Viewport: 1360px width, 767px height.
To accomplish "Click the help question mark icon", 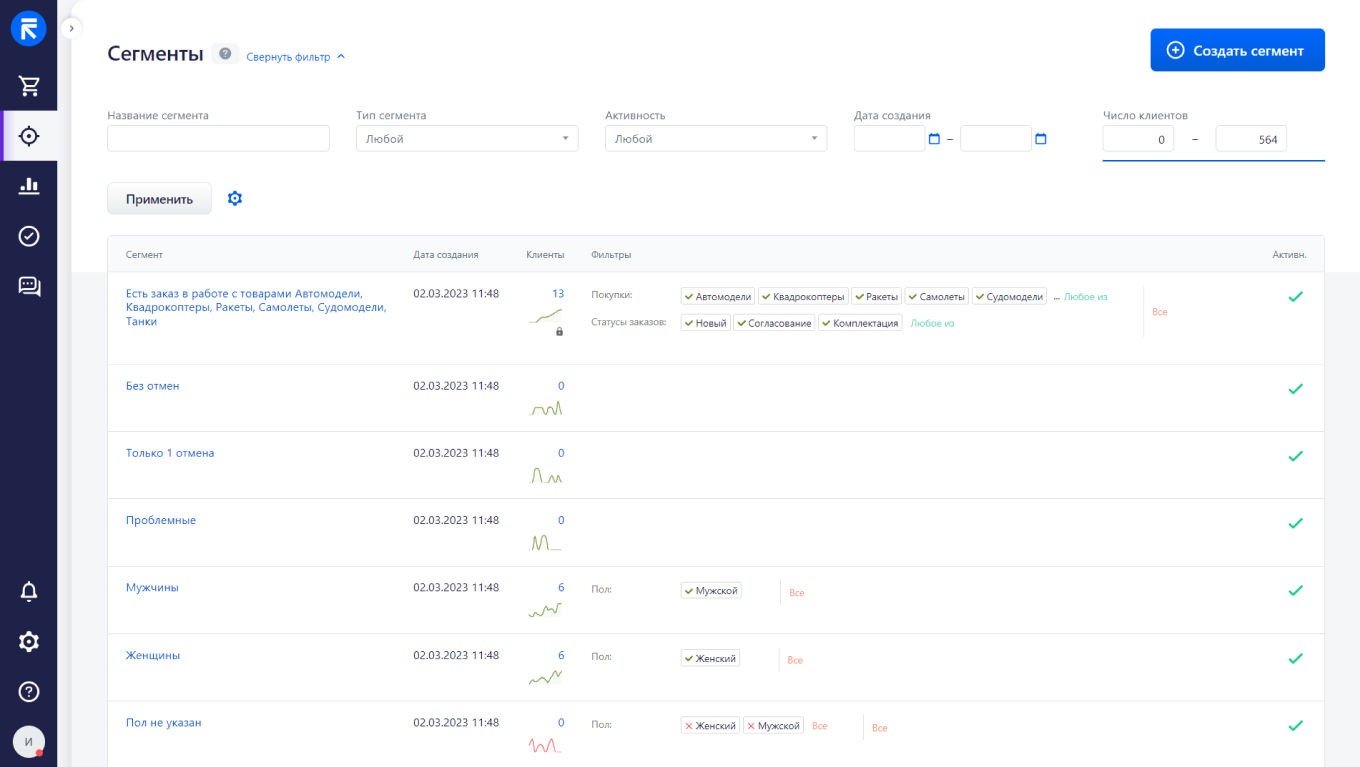I will click(28, 691).
